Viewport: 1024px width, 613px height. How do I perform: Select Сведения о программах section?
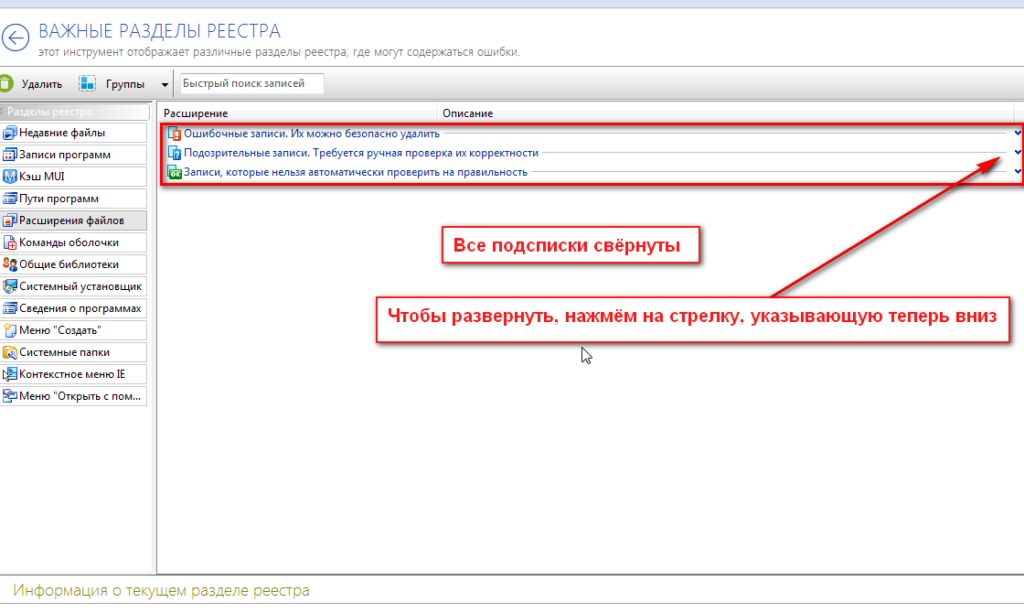(73, 308)
